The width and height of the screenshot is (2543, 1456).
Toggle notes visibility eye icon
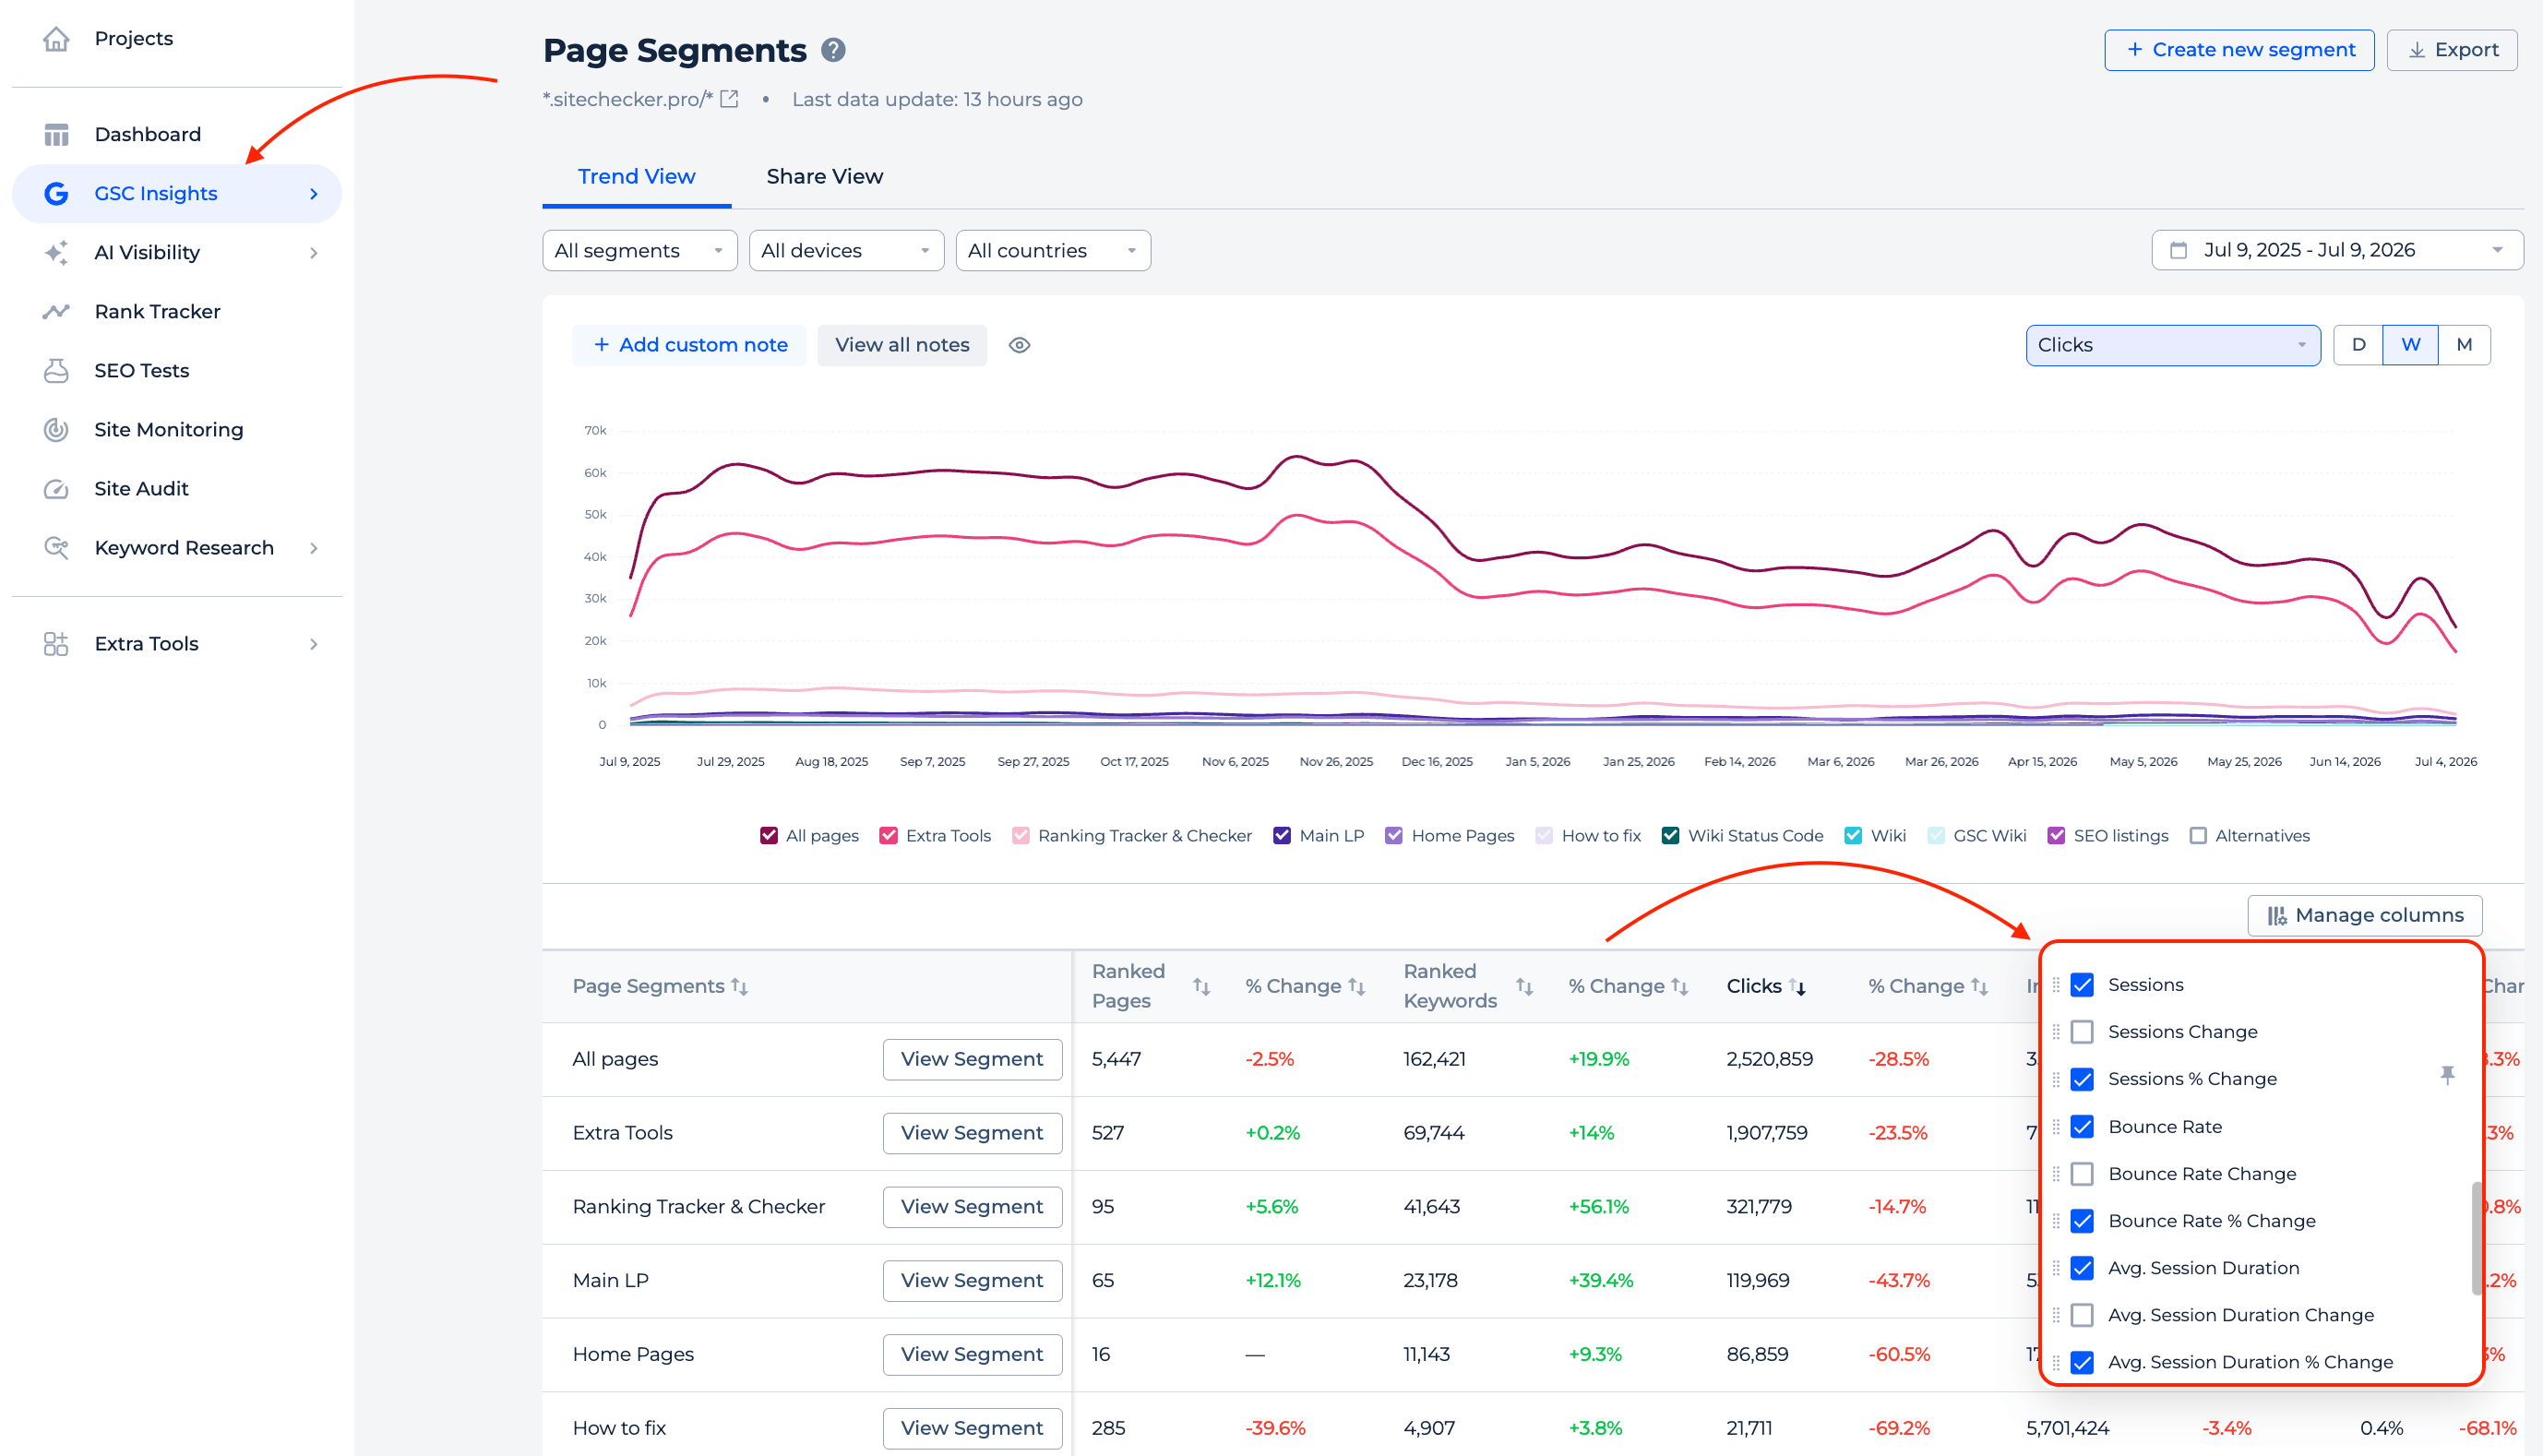click(1019, 345)
